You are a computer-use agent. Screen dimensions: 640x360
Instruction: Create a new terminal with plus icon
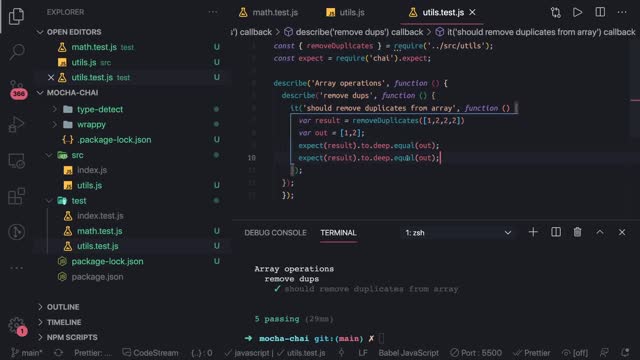click(x=533, y=232)
